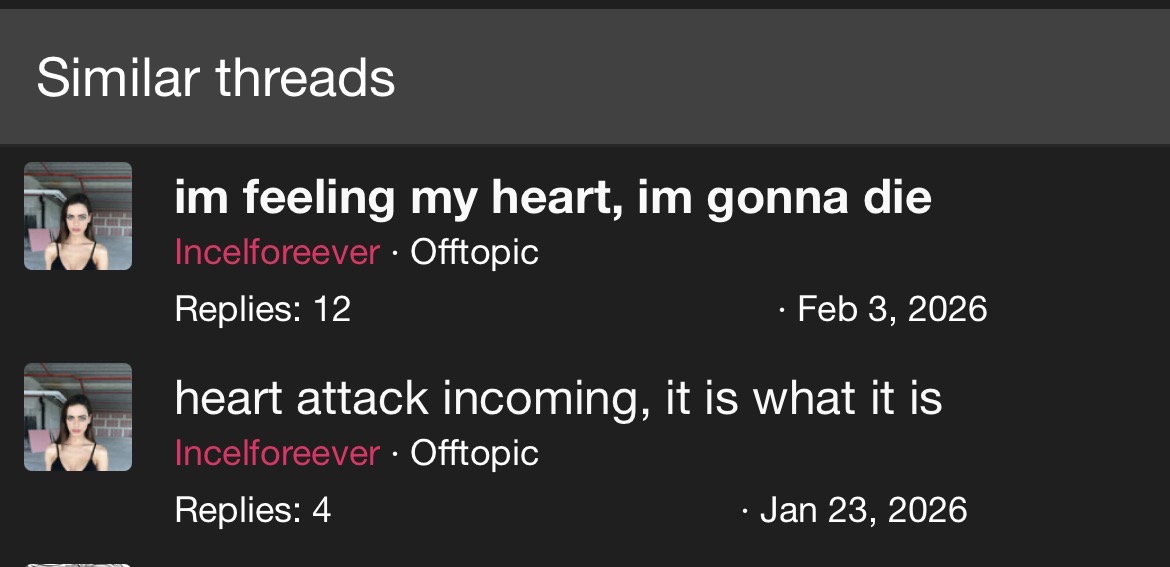Click the dot between Incelforeever and Offtopic, first thread

pos(395,253)
